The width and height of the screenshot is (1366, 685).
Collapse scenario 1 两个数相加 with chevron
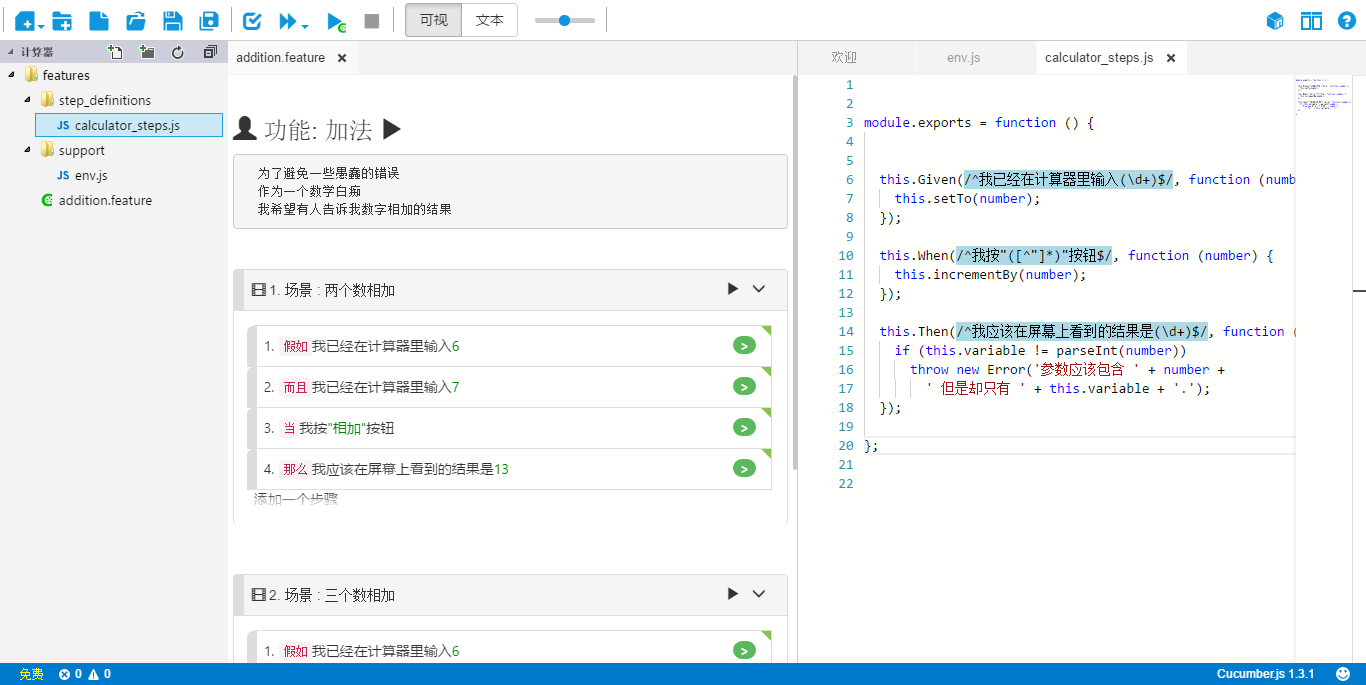[759, 289]
